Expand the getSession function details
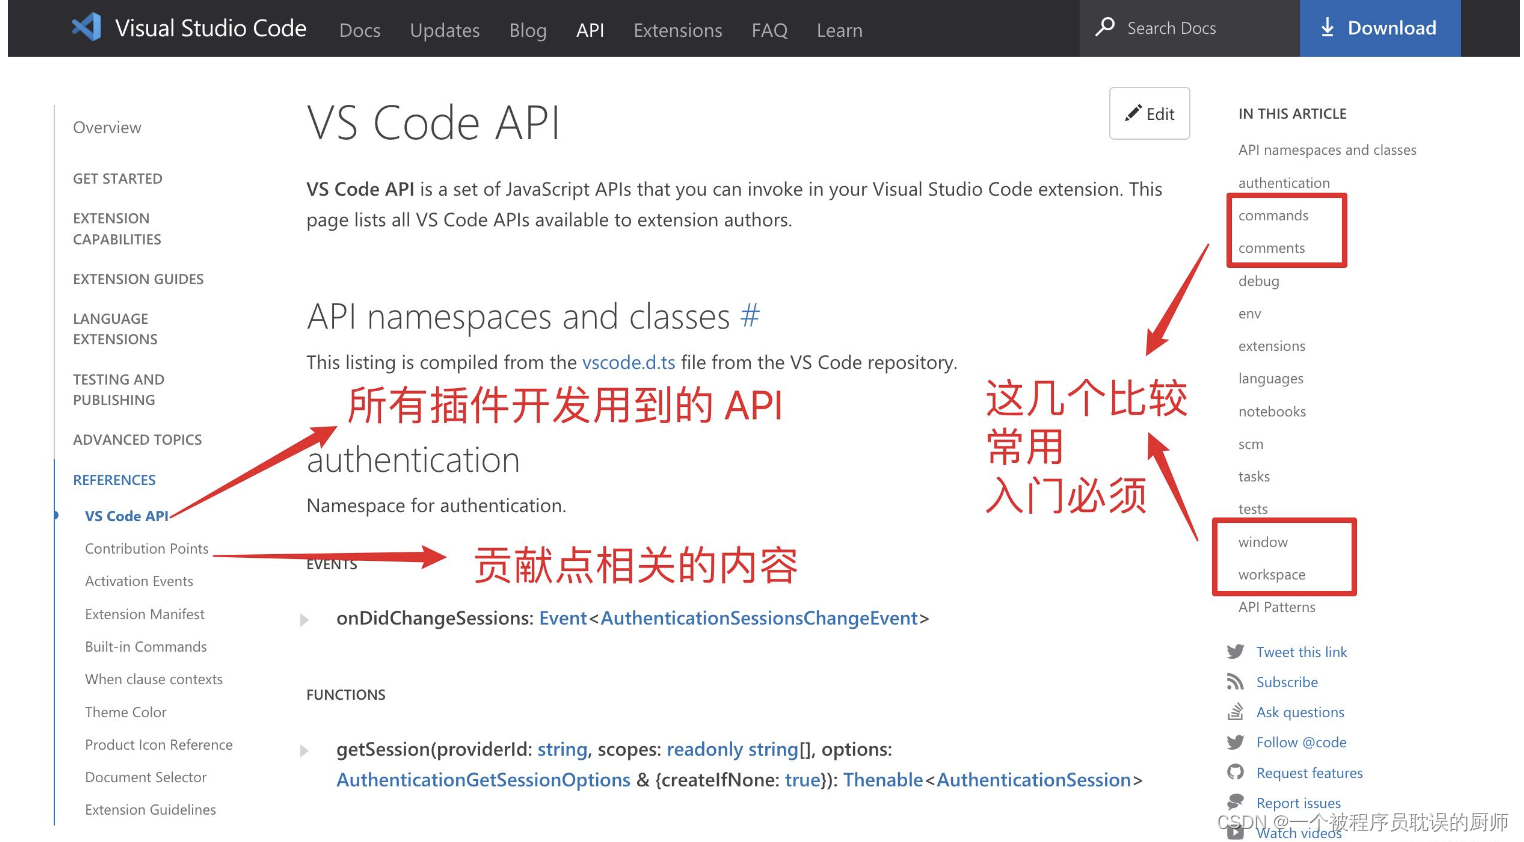This screenshot has height=842, width=1524. [305, 749]
